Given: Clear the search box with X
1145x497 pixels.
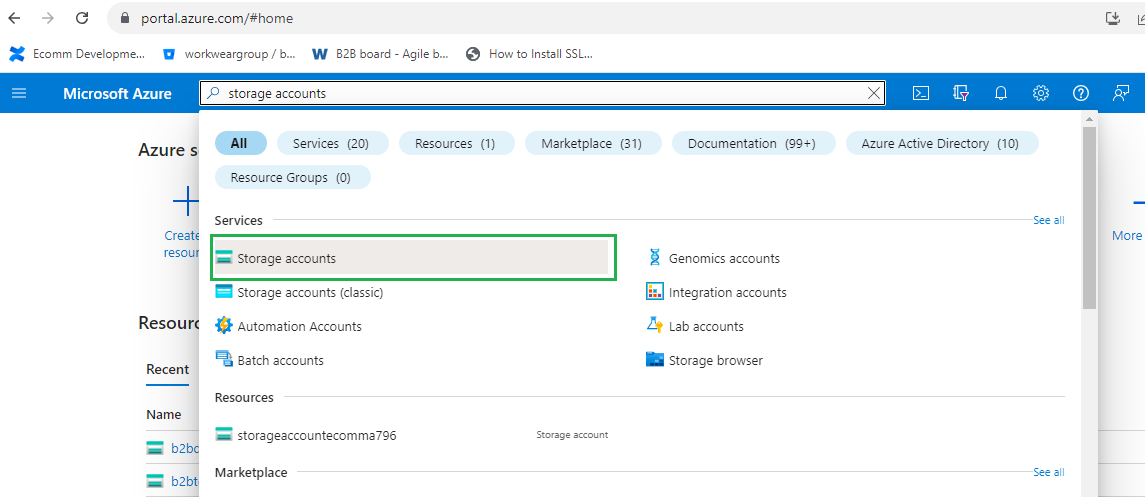Looking at the screenshot, I should [x=873, y=93].
